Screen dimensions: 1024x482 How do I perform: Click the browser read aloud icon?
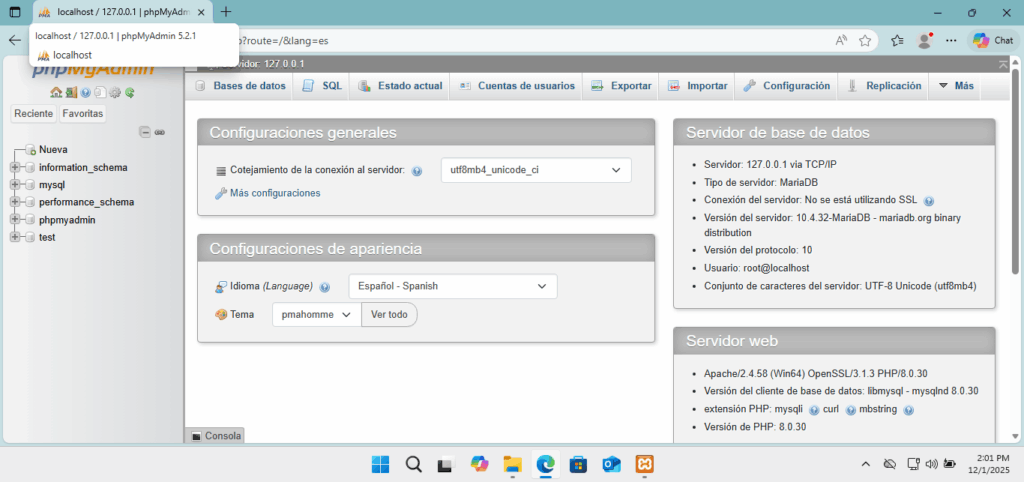841,40
